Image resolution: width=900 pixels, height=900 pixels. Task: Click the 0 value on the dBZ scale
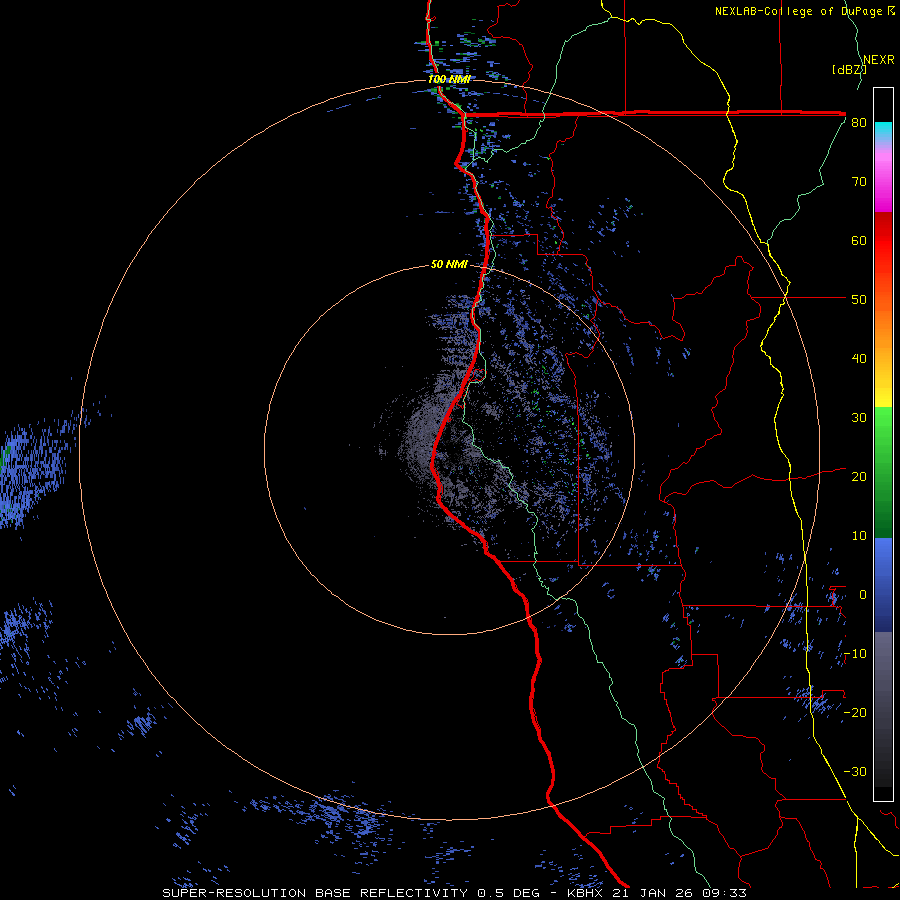pos(862,595)
